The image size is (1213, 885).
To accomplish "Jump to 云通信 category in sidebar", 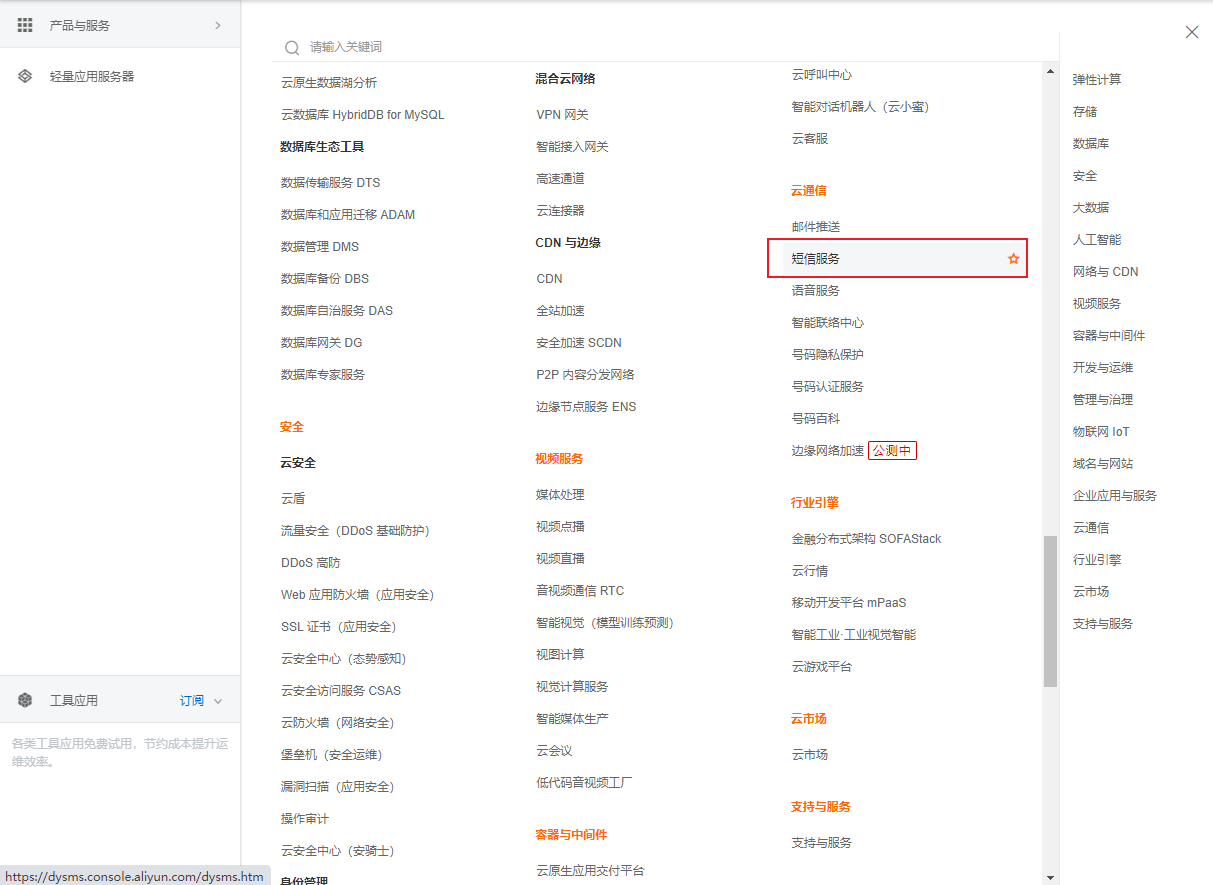I will [1091, 528].
